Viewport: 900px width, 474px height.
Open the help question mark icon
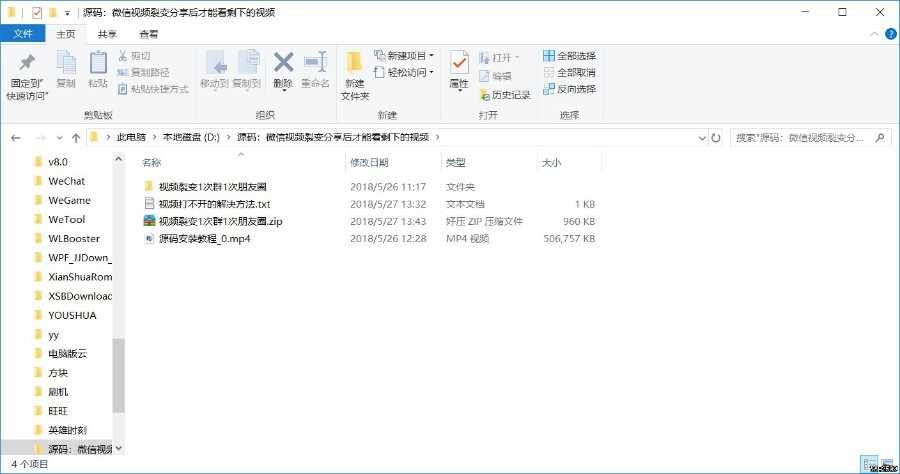pyautogui.click(x=891, y=34)
